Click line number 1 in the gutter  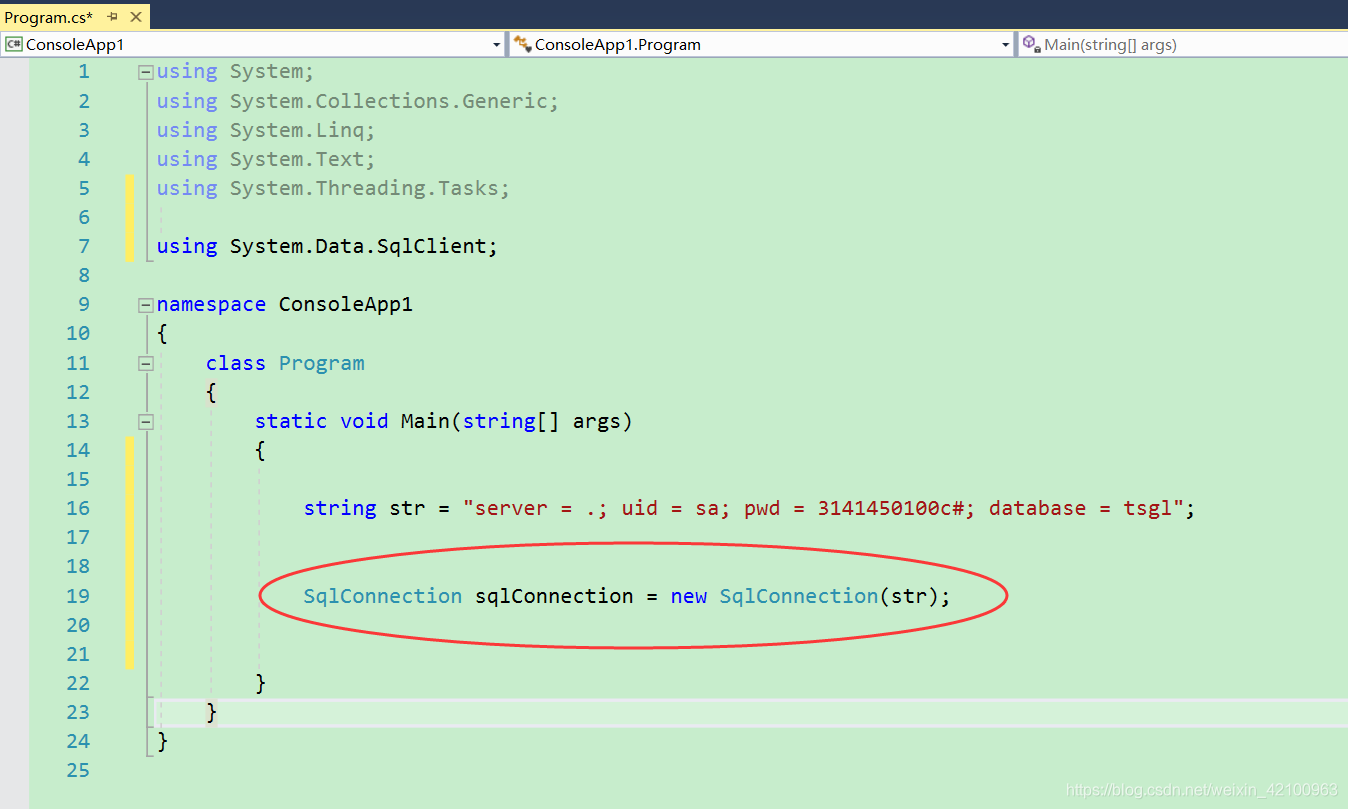(x=83, y=72)
